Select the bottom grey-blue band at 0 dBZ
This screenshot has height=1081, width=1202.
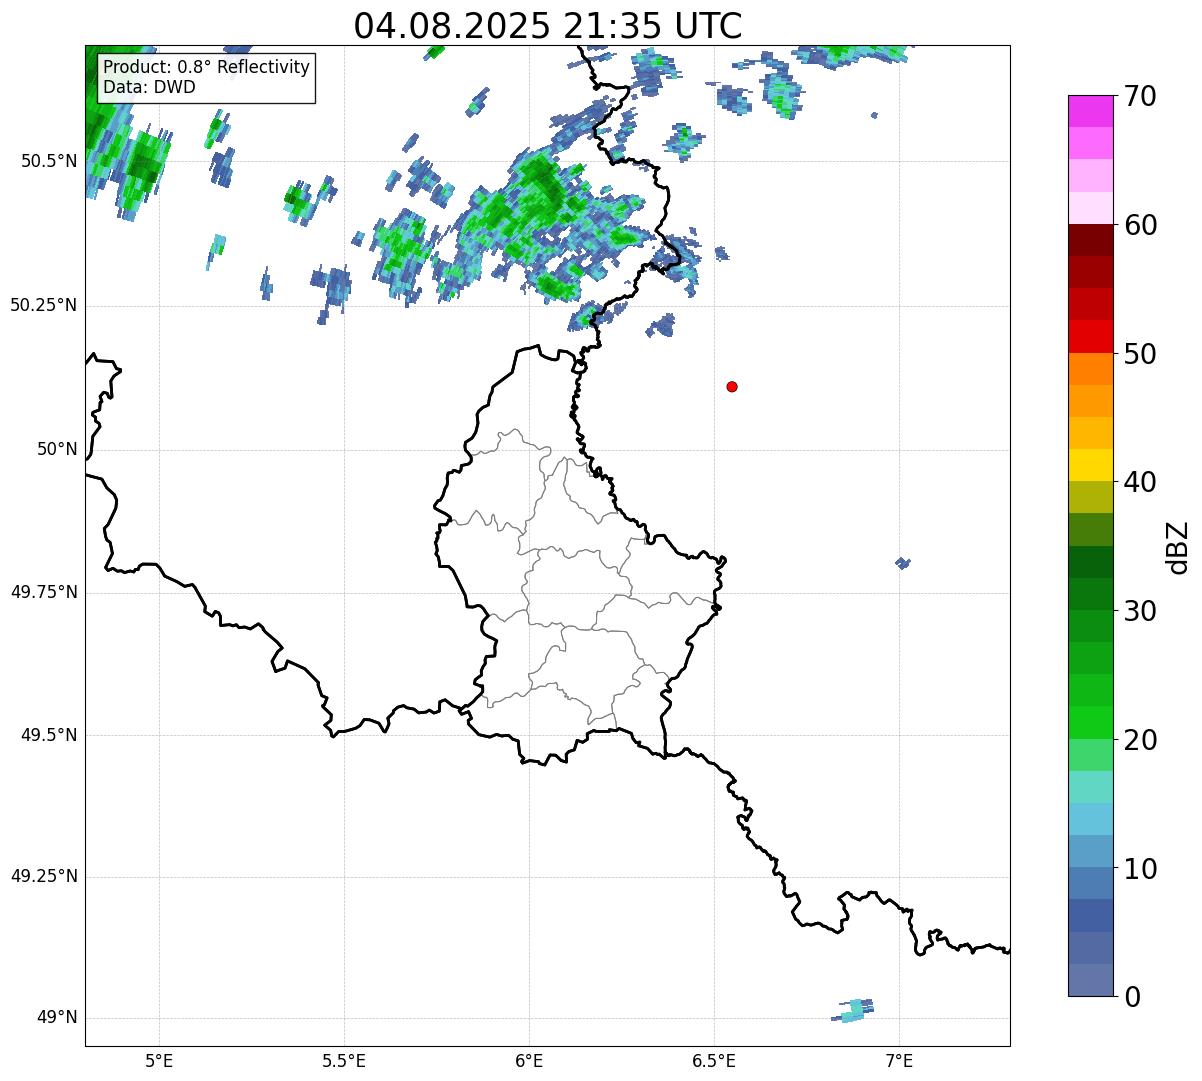coord(1091,980)
